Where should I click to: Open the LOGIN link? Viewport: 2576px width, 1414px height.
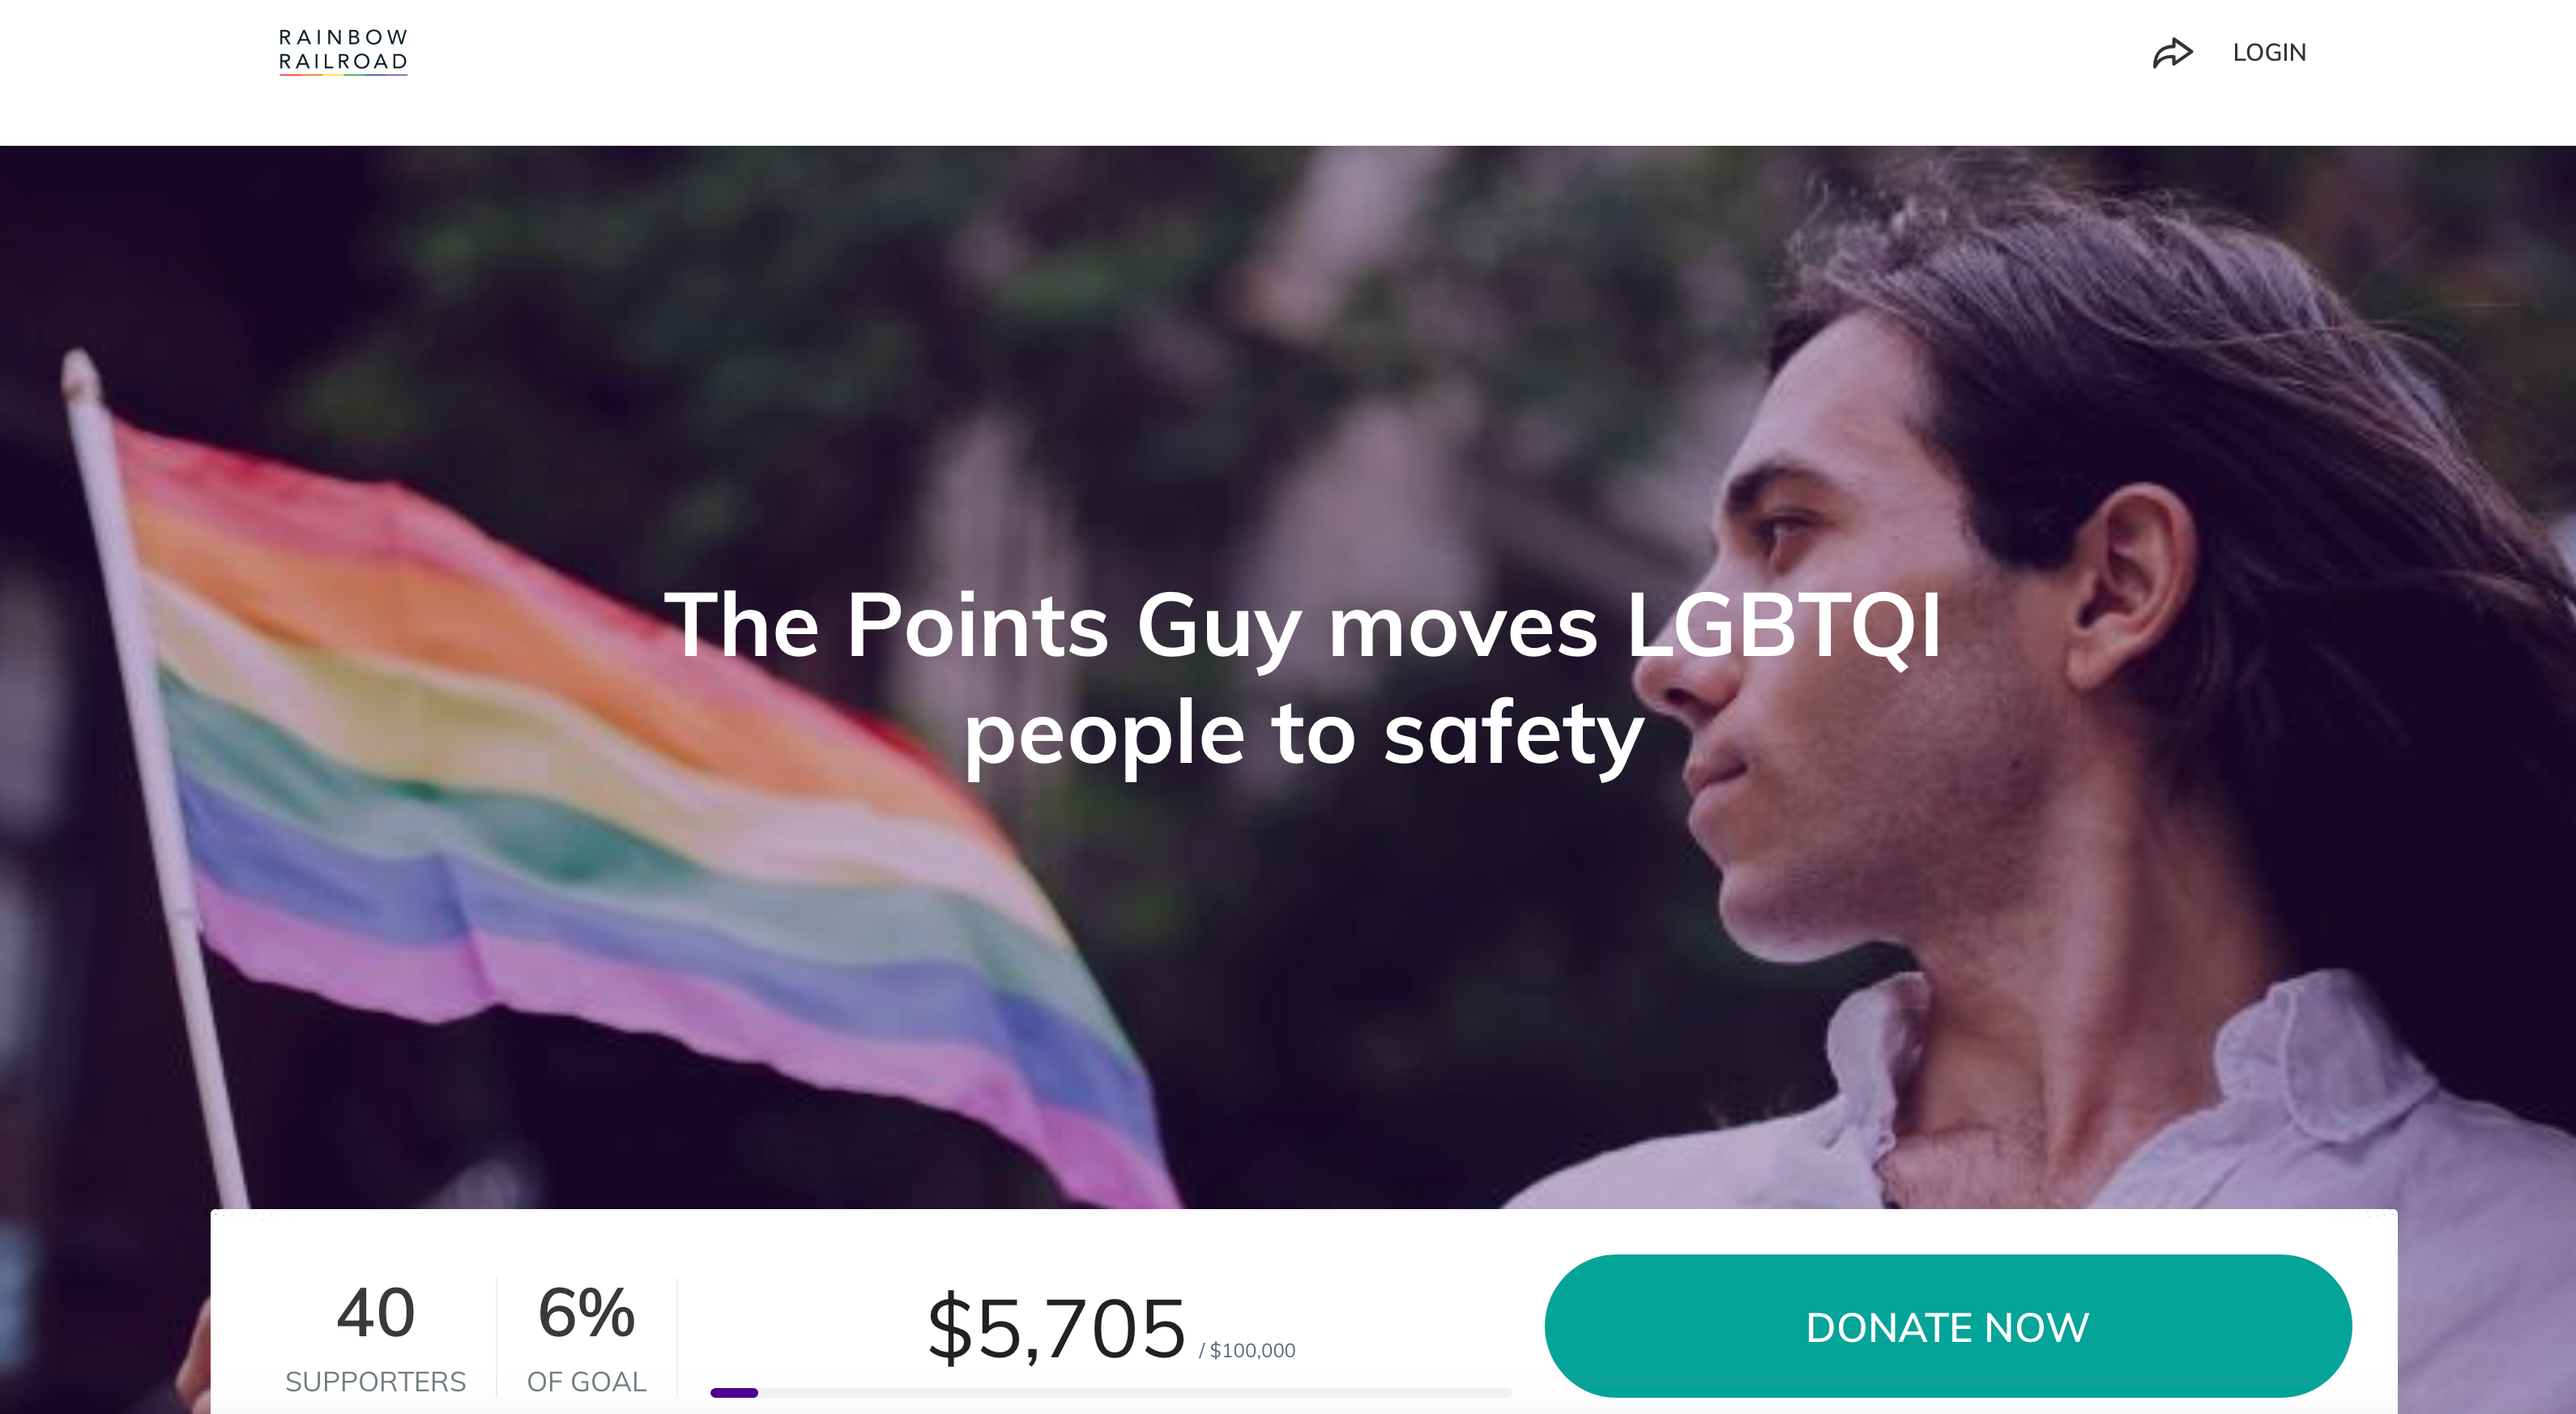pos(2269,52)
